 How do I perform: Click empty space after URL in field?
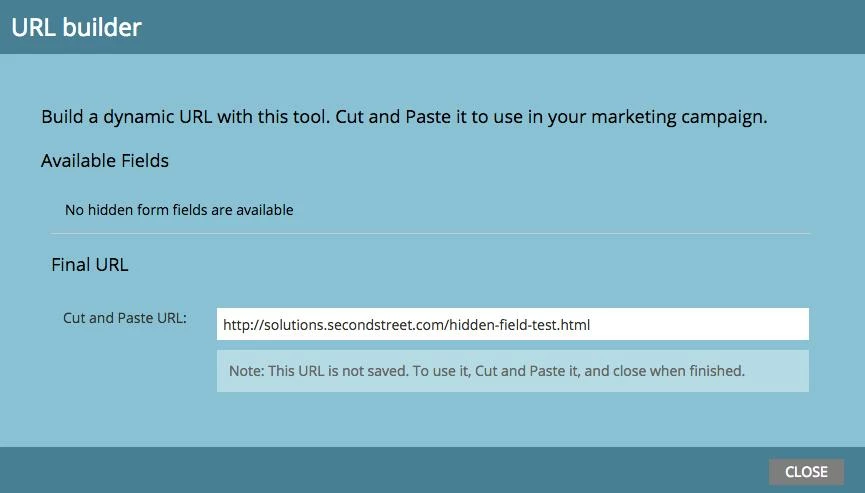click(x=698, y=324)
